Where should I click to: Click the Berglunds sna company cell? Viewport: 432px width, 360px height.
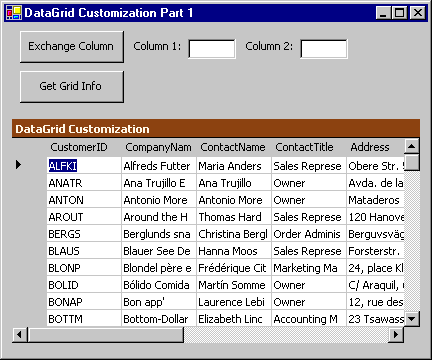point(159,233)
